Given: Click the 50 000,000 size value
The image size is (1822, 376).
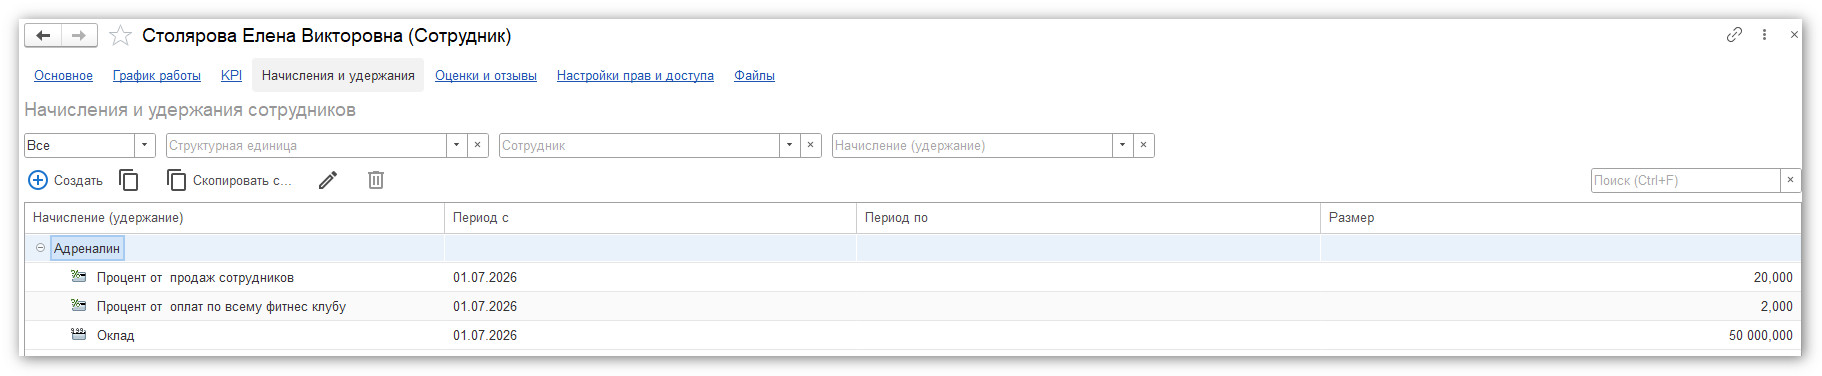Looking at the screenshot, I should coord(1761,336).
